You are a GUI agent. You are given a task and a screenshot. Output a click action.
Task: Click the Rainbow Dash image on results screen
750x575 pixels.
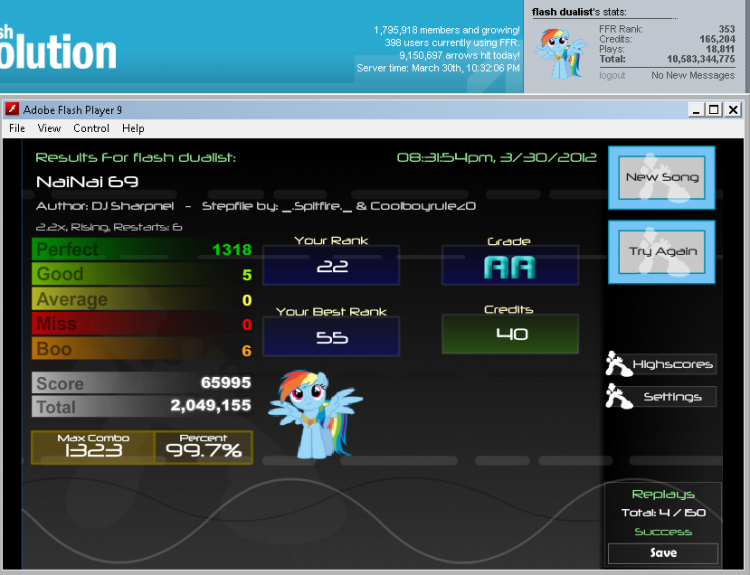click(315, 414)
